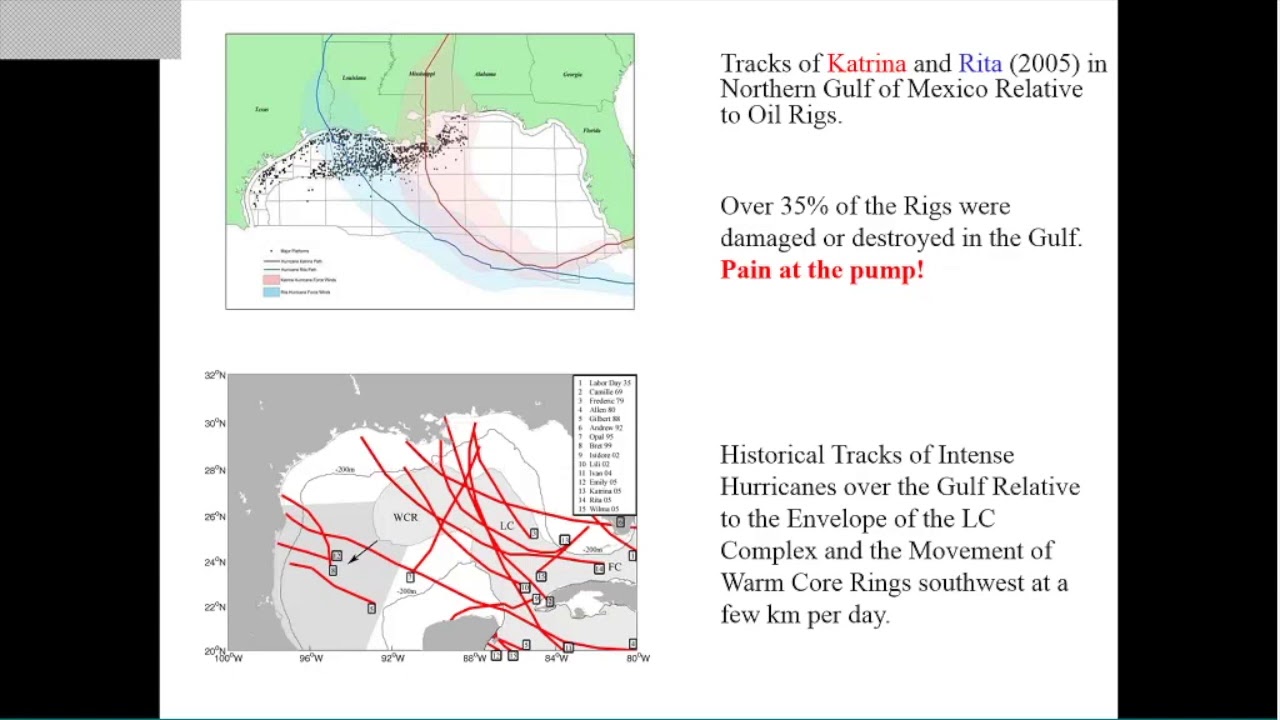Screen dimensions: 1280x720
Task: Click "Opal 95" in the hurricane legend
Action: click(601, 437)
